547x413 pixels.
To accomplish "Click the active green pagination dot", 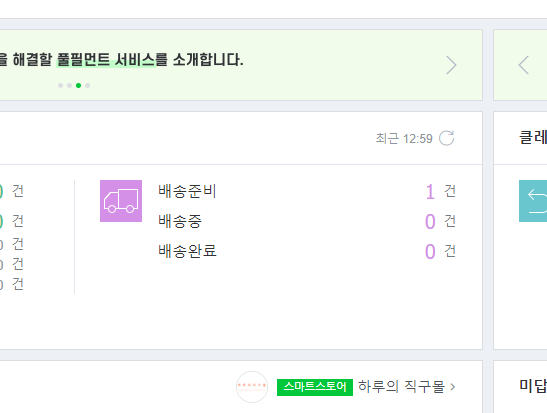I will [78, 85].
